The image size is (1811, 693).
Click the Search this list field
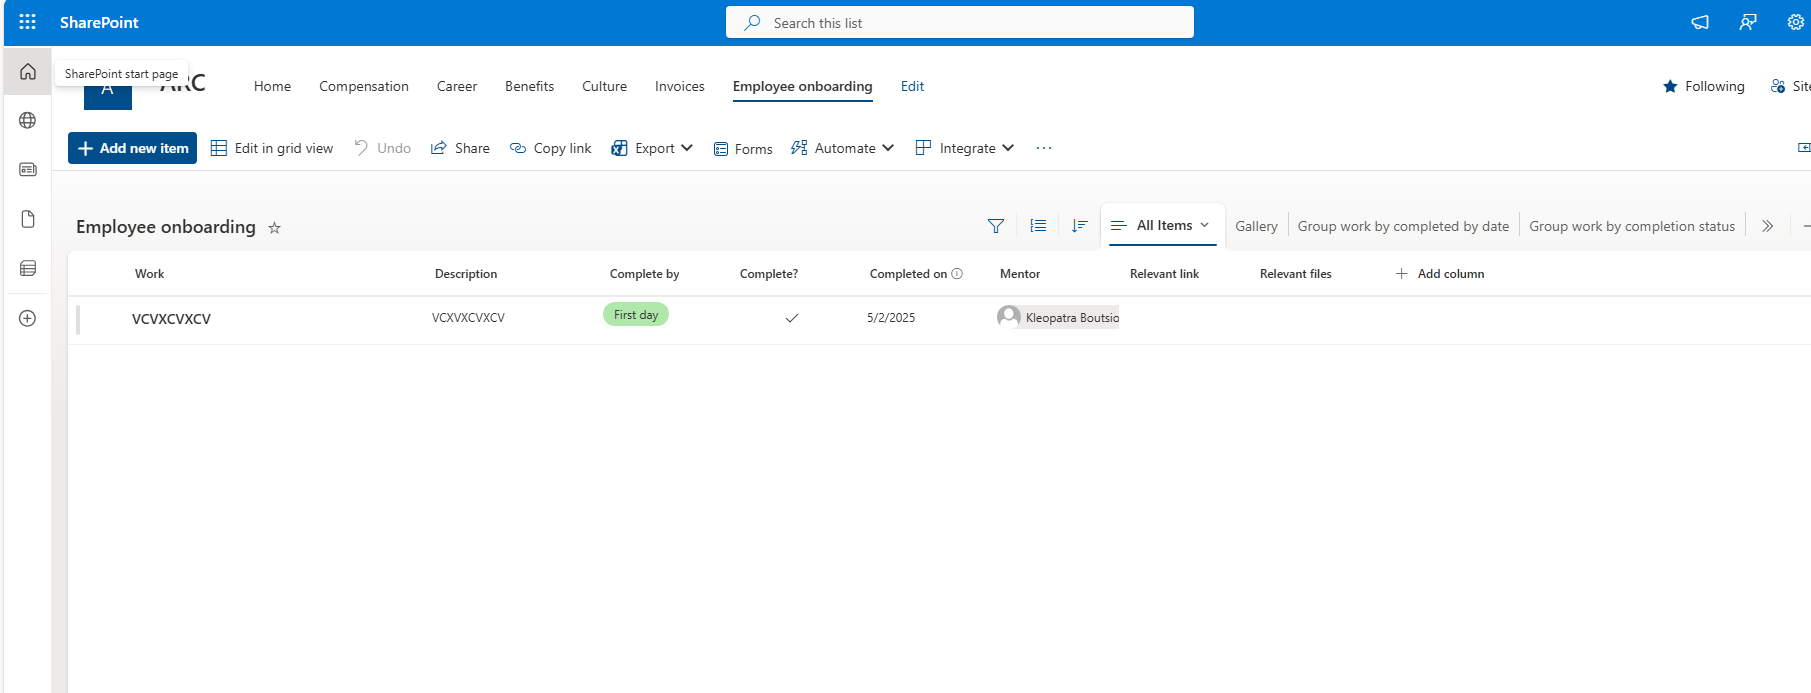tap(960, 23)
